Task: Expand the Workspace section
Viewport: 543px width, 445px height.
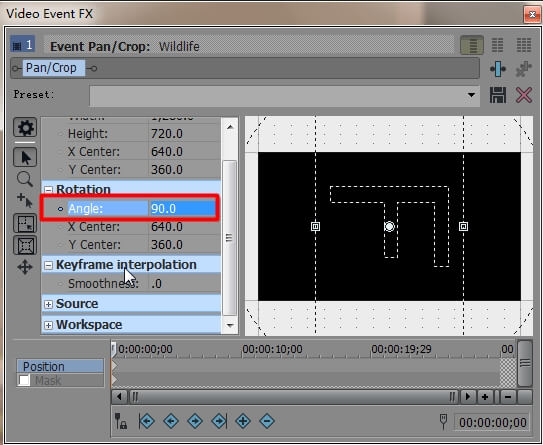Action: coord(48,325)
